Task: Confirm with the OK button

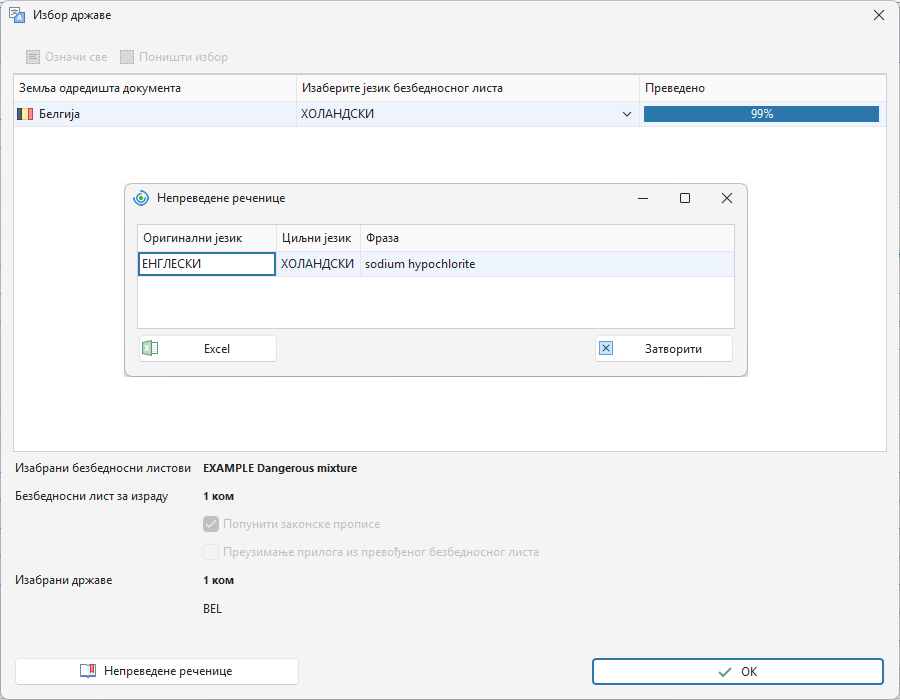Action: 738,671
